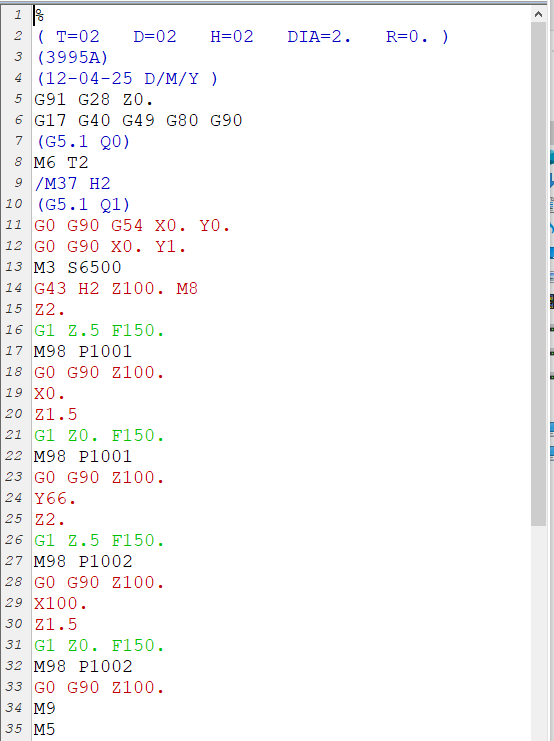Click the 'Y66.' line
554x741 pixels.
tap(55, 498)
